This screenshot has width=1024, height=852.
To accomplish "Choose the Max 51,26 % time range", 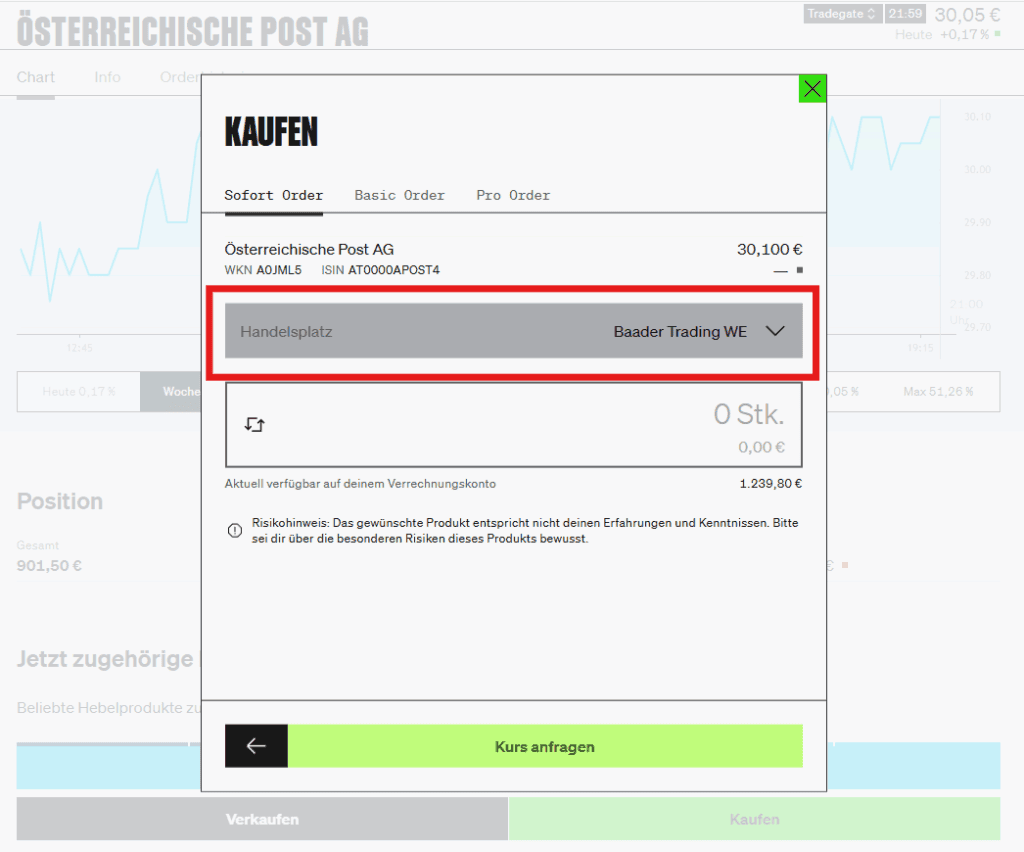I will 937,392.
